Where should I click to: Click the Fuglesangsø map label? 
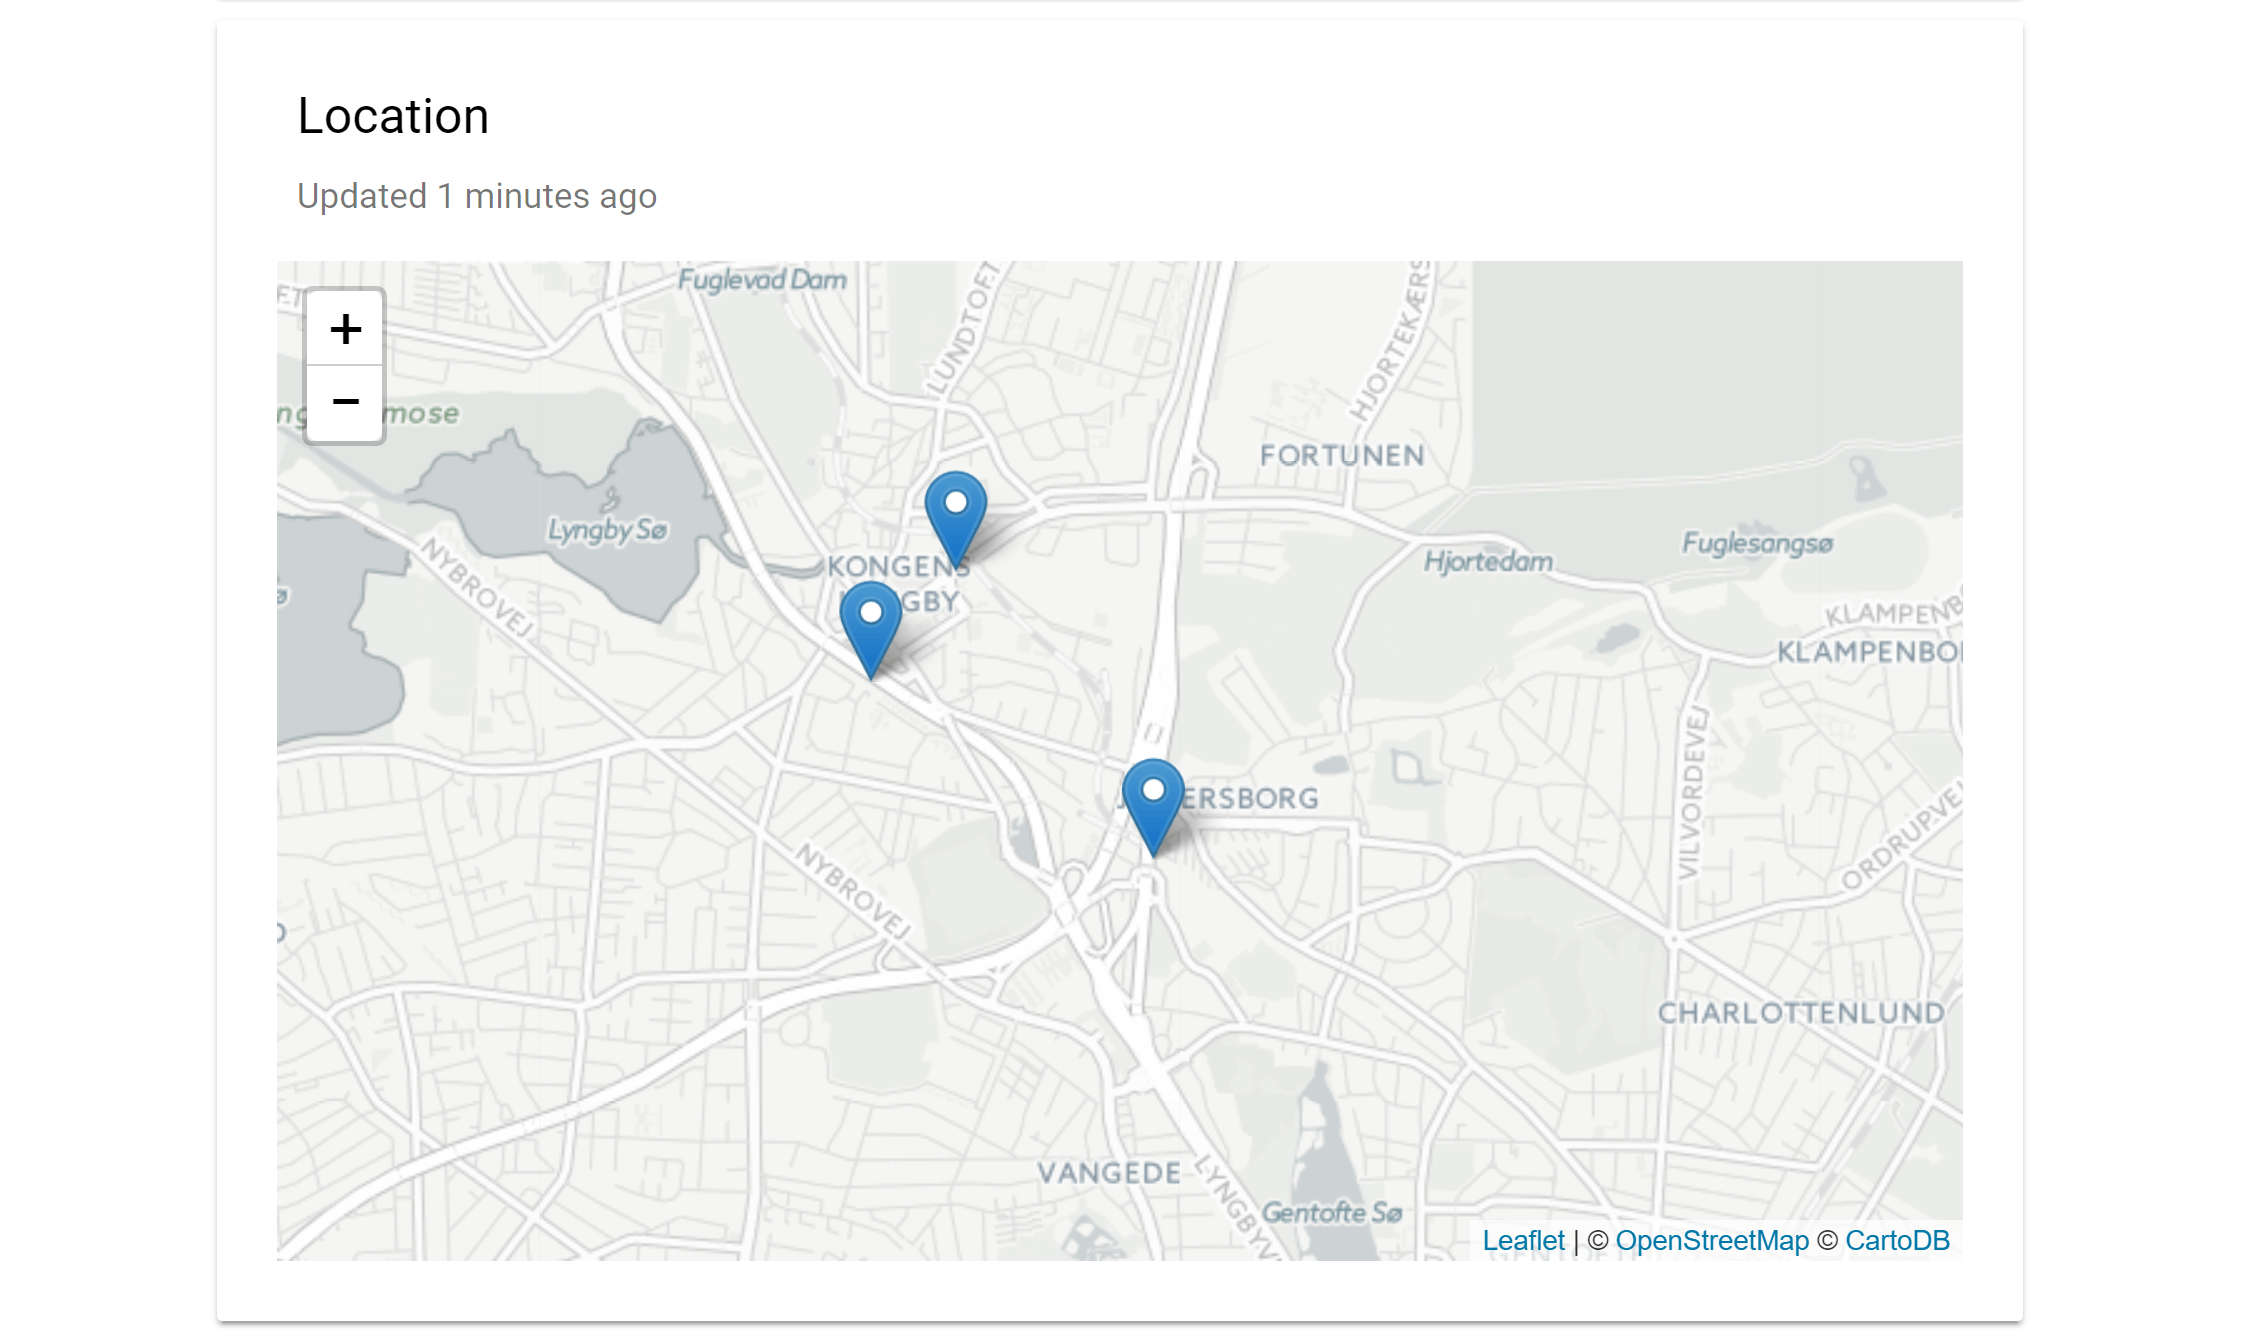point(1757,543)
